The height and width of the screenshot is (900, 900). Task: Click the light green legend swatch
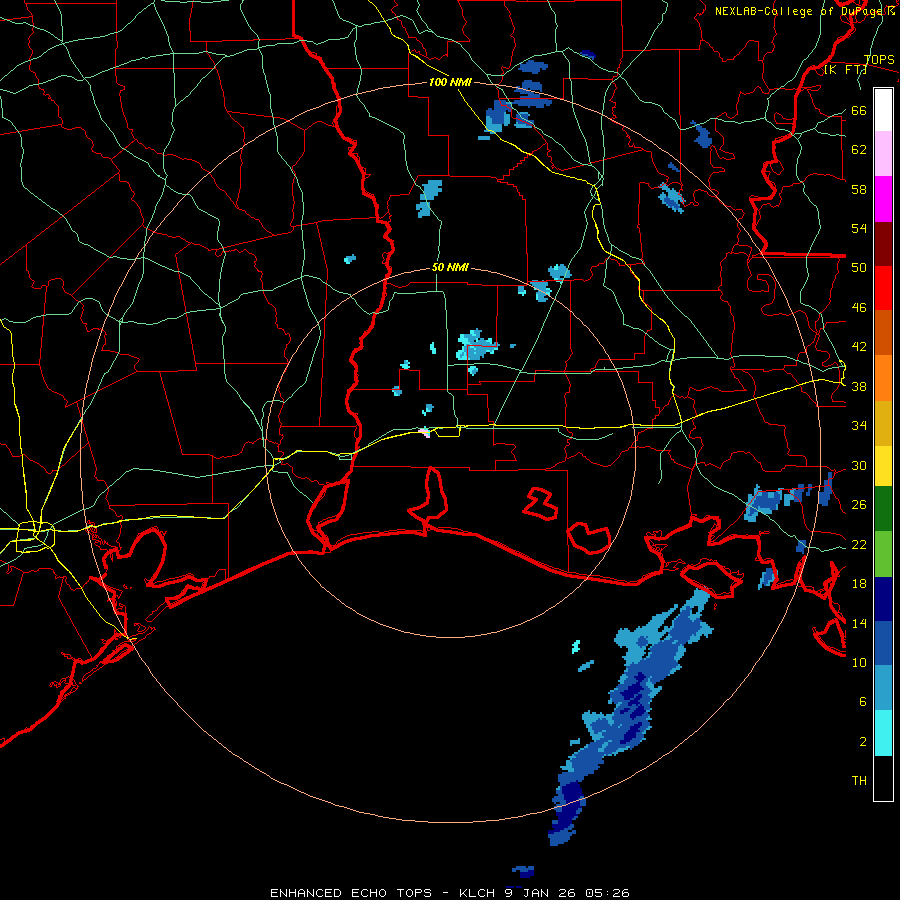point(883,554)
